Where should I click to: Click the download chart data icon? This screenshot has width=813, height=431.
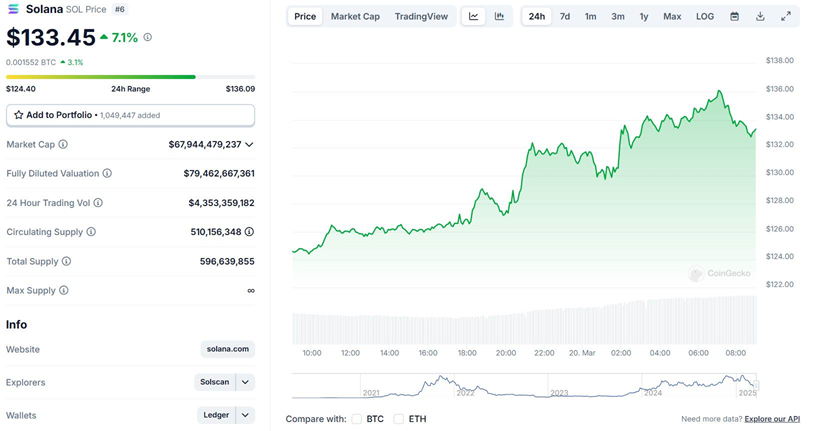click(760, 16)
